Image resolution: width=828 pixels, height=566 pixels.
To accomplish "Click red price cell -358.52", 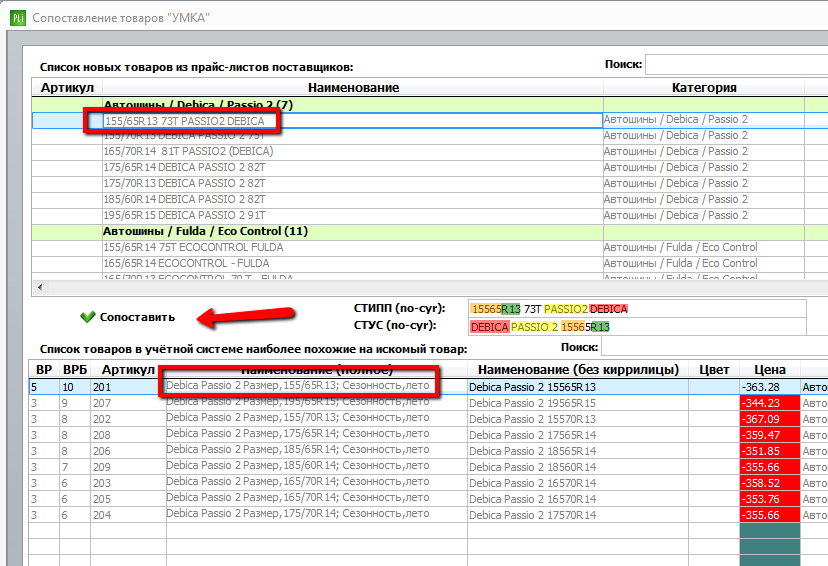I will point(770,483).
